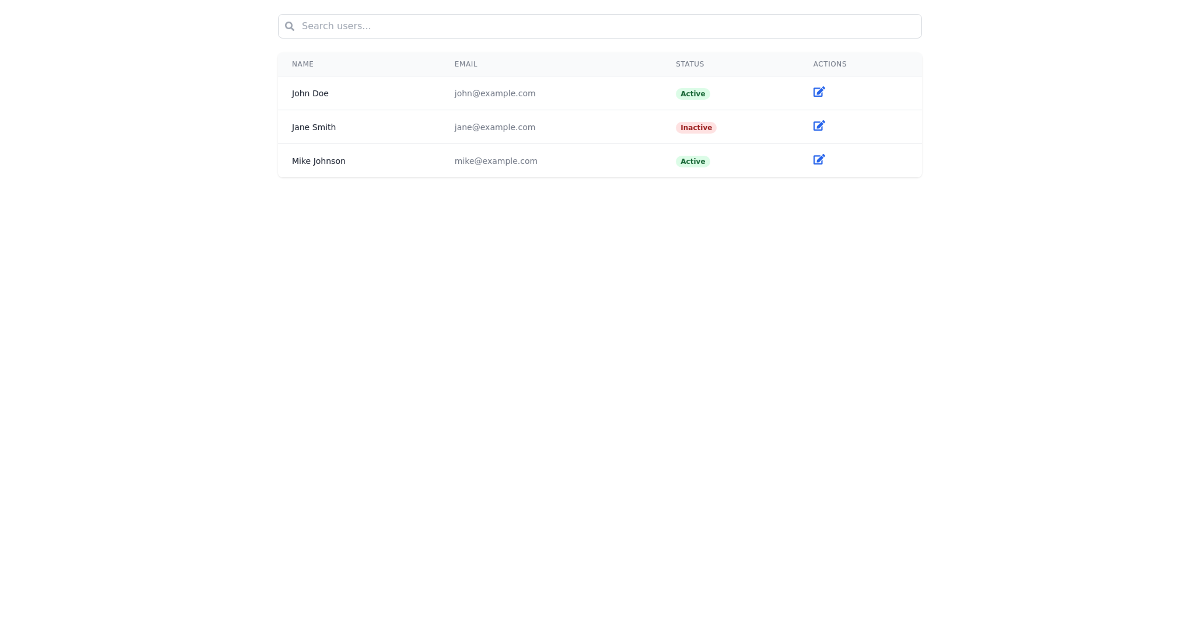Click the search icon inside the search bar

pyautogui.click(x=289, y=26)
